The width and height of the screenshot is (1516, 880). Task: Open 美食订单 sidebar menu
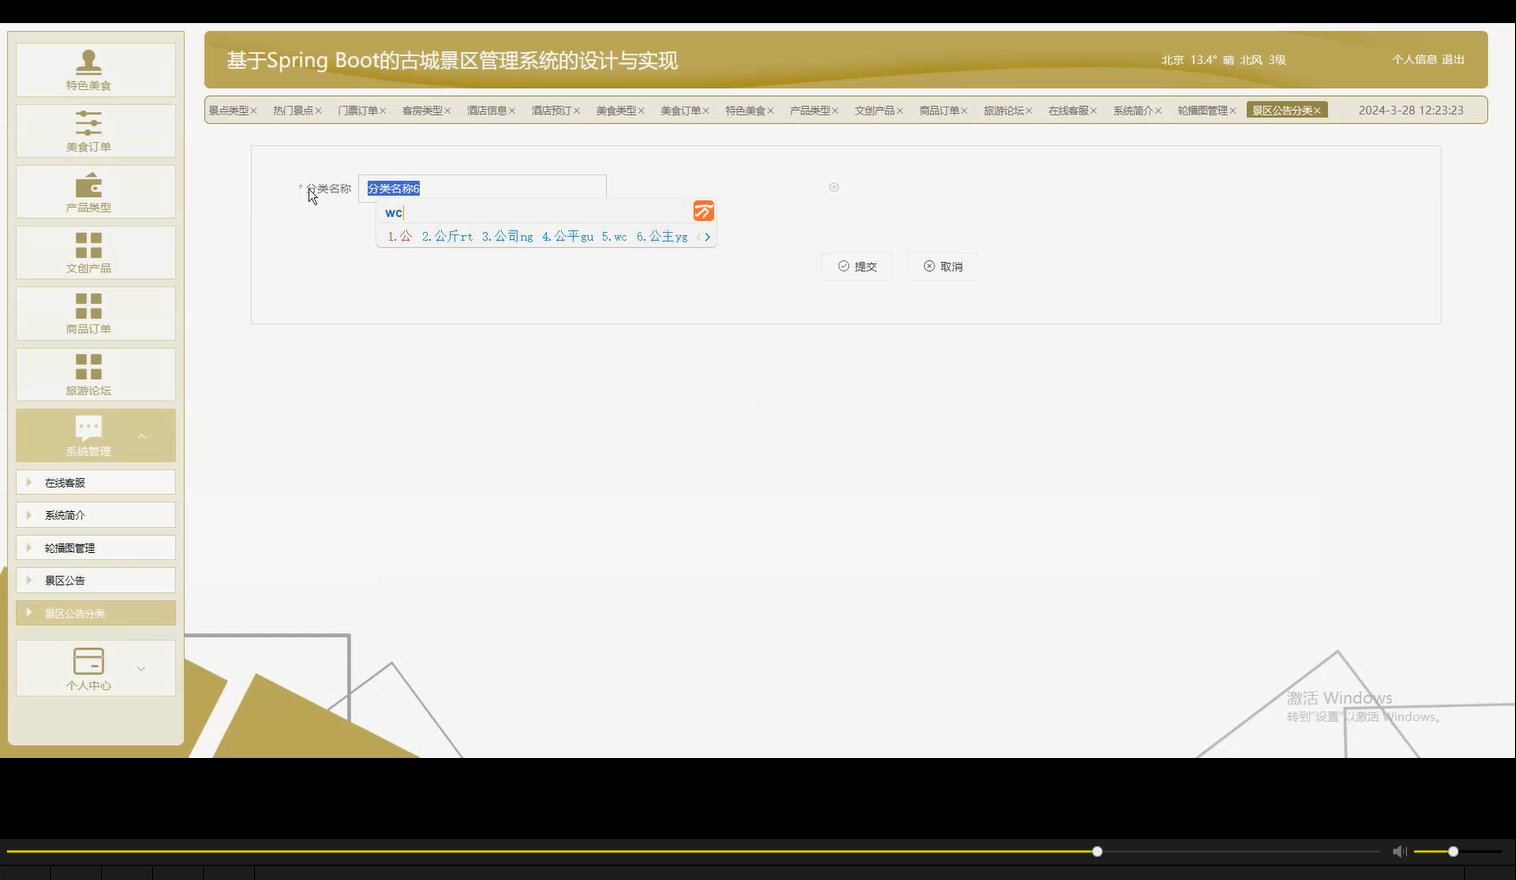pyautogui.click(x=95, y=131)
